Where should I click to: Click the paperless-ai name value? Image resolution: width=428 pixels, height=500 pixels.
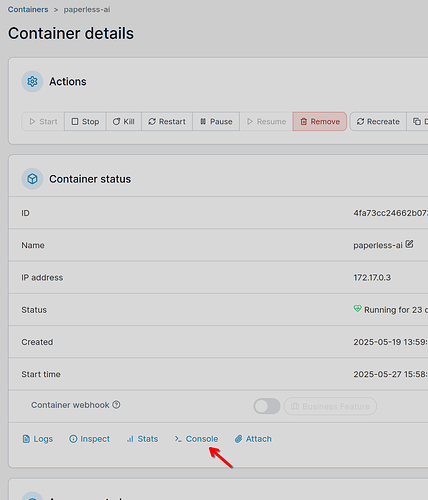[378, 245]
